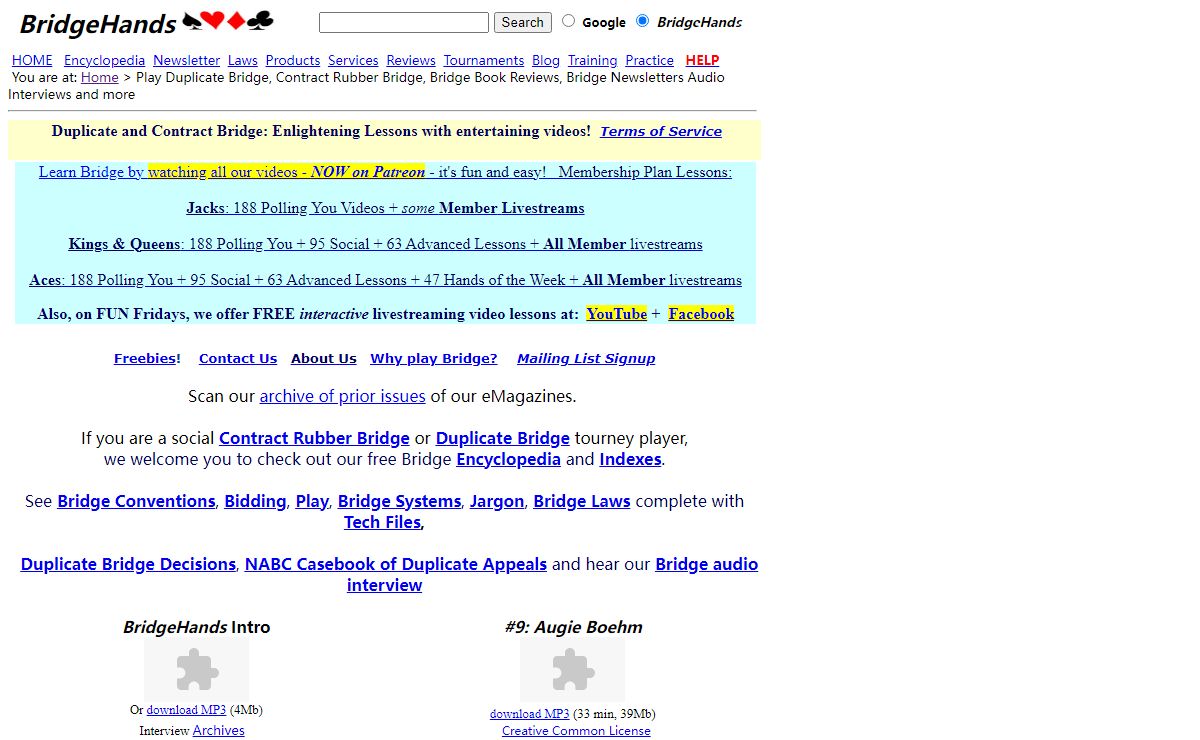Open NABC Casebook of Duplicate Appeals link
Image resolution: width=1200 pixels, height=740 pixels.
[396, 564]
